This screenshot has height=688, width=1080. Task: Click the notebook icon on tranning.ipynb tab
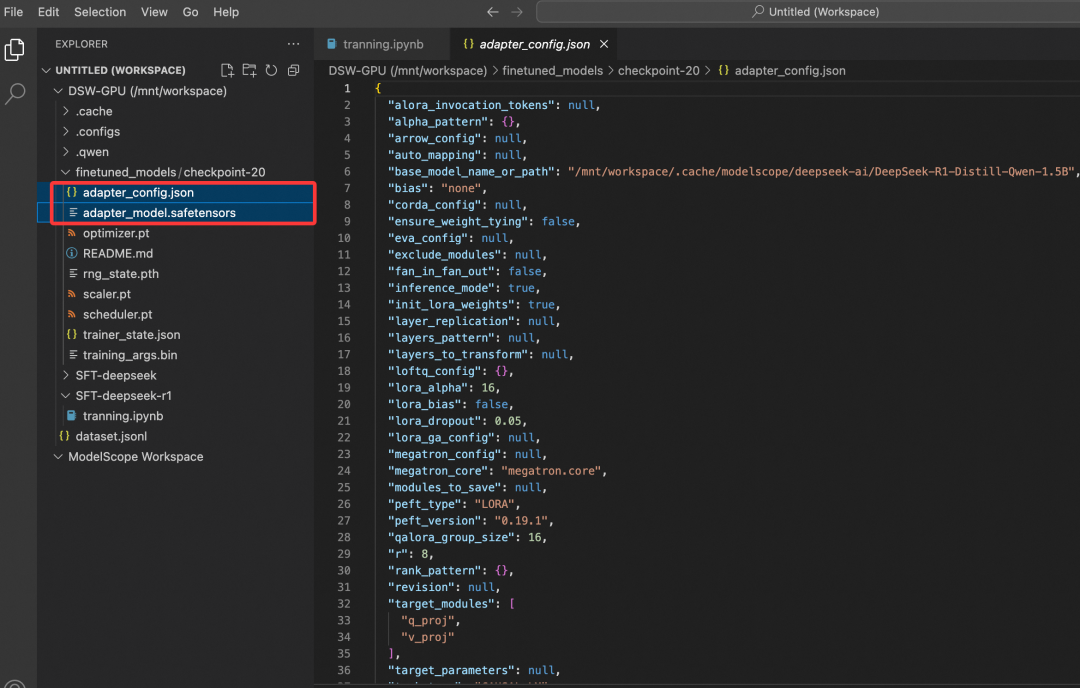coord(331,44)
